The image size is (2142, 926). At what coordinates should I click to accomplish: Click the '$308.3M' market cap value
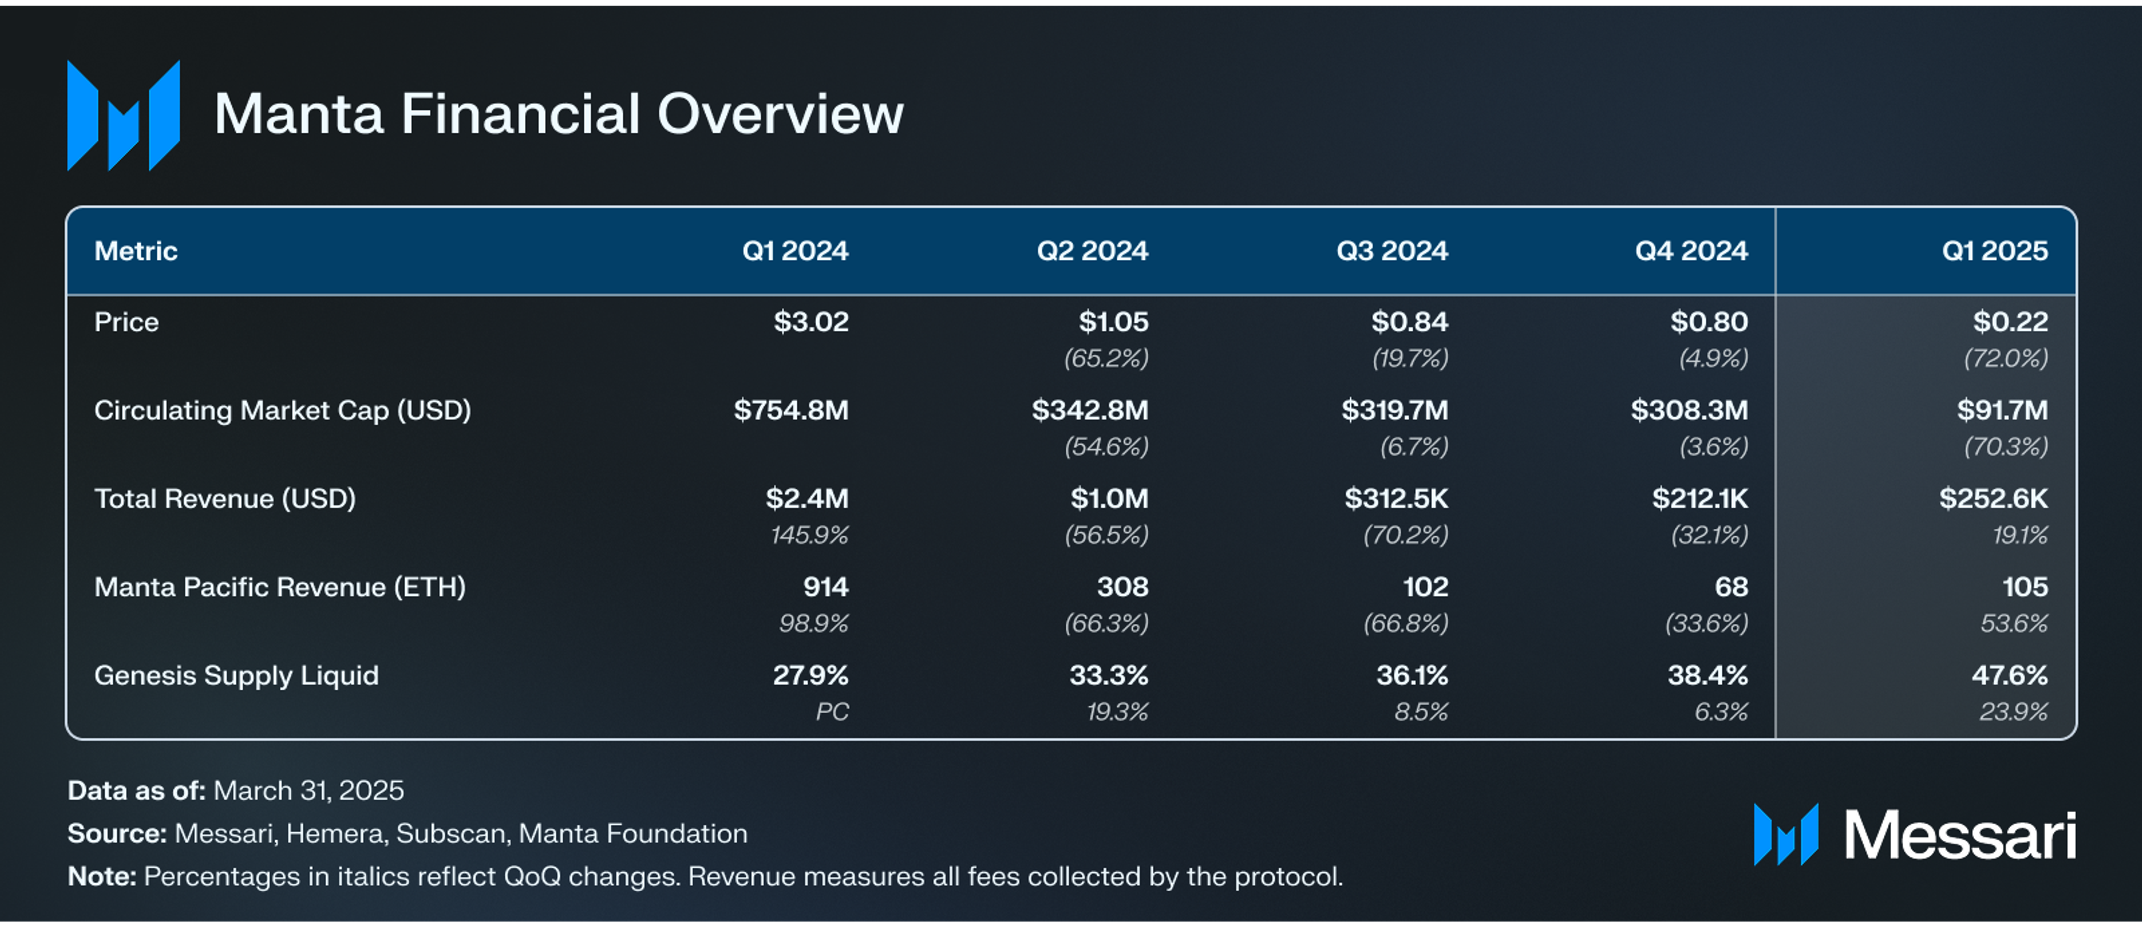click(1690, 410)
